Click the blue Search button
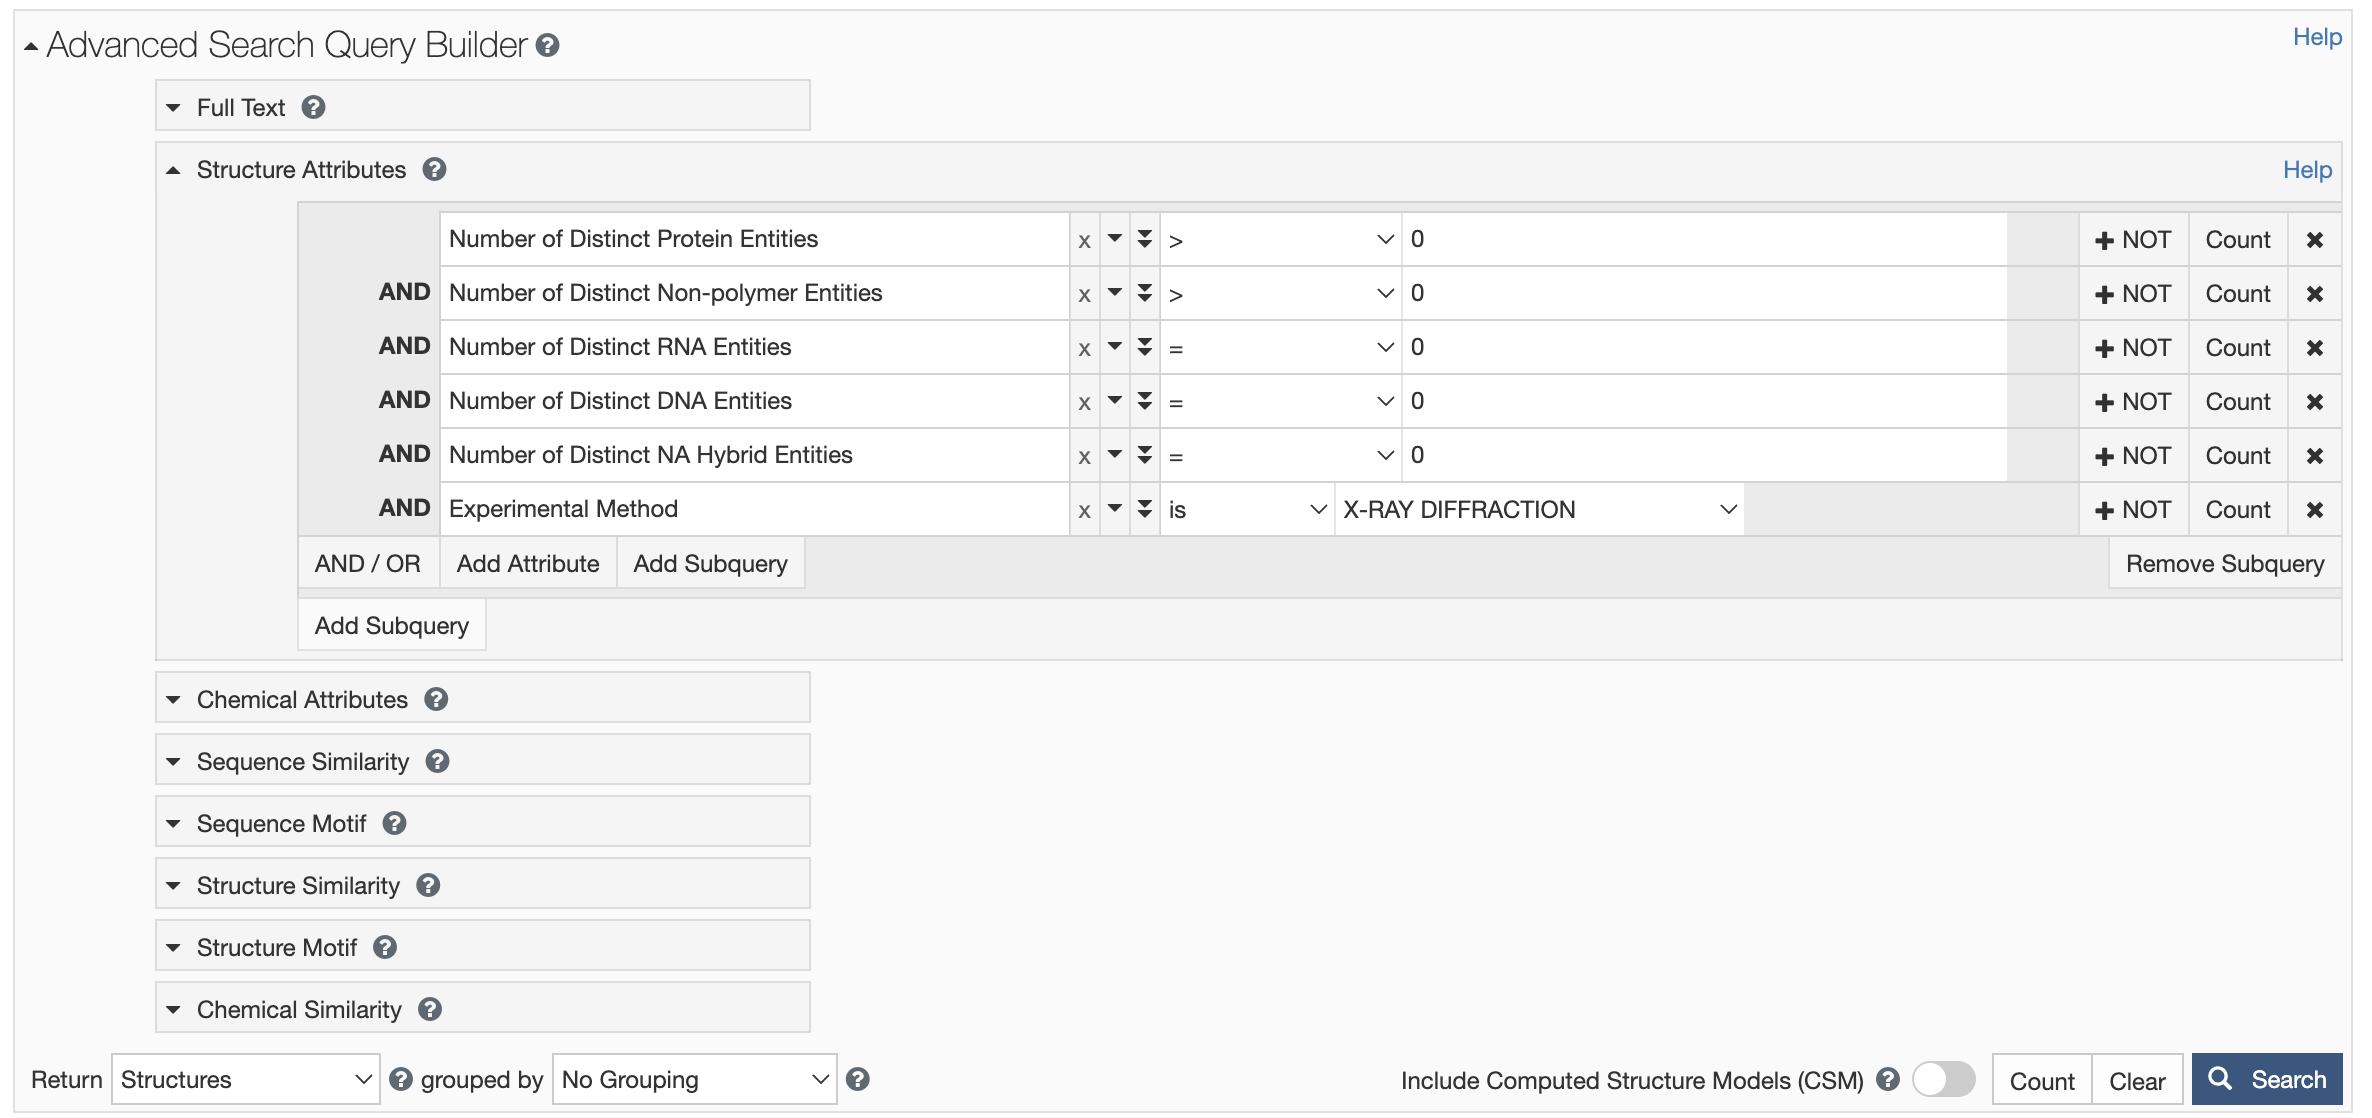The height and width of the screenshot is (1118, 2372). coord(2266,1079)
